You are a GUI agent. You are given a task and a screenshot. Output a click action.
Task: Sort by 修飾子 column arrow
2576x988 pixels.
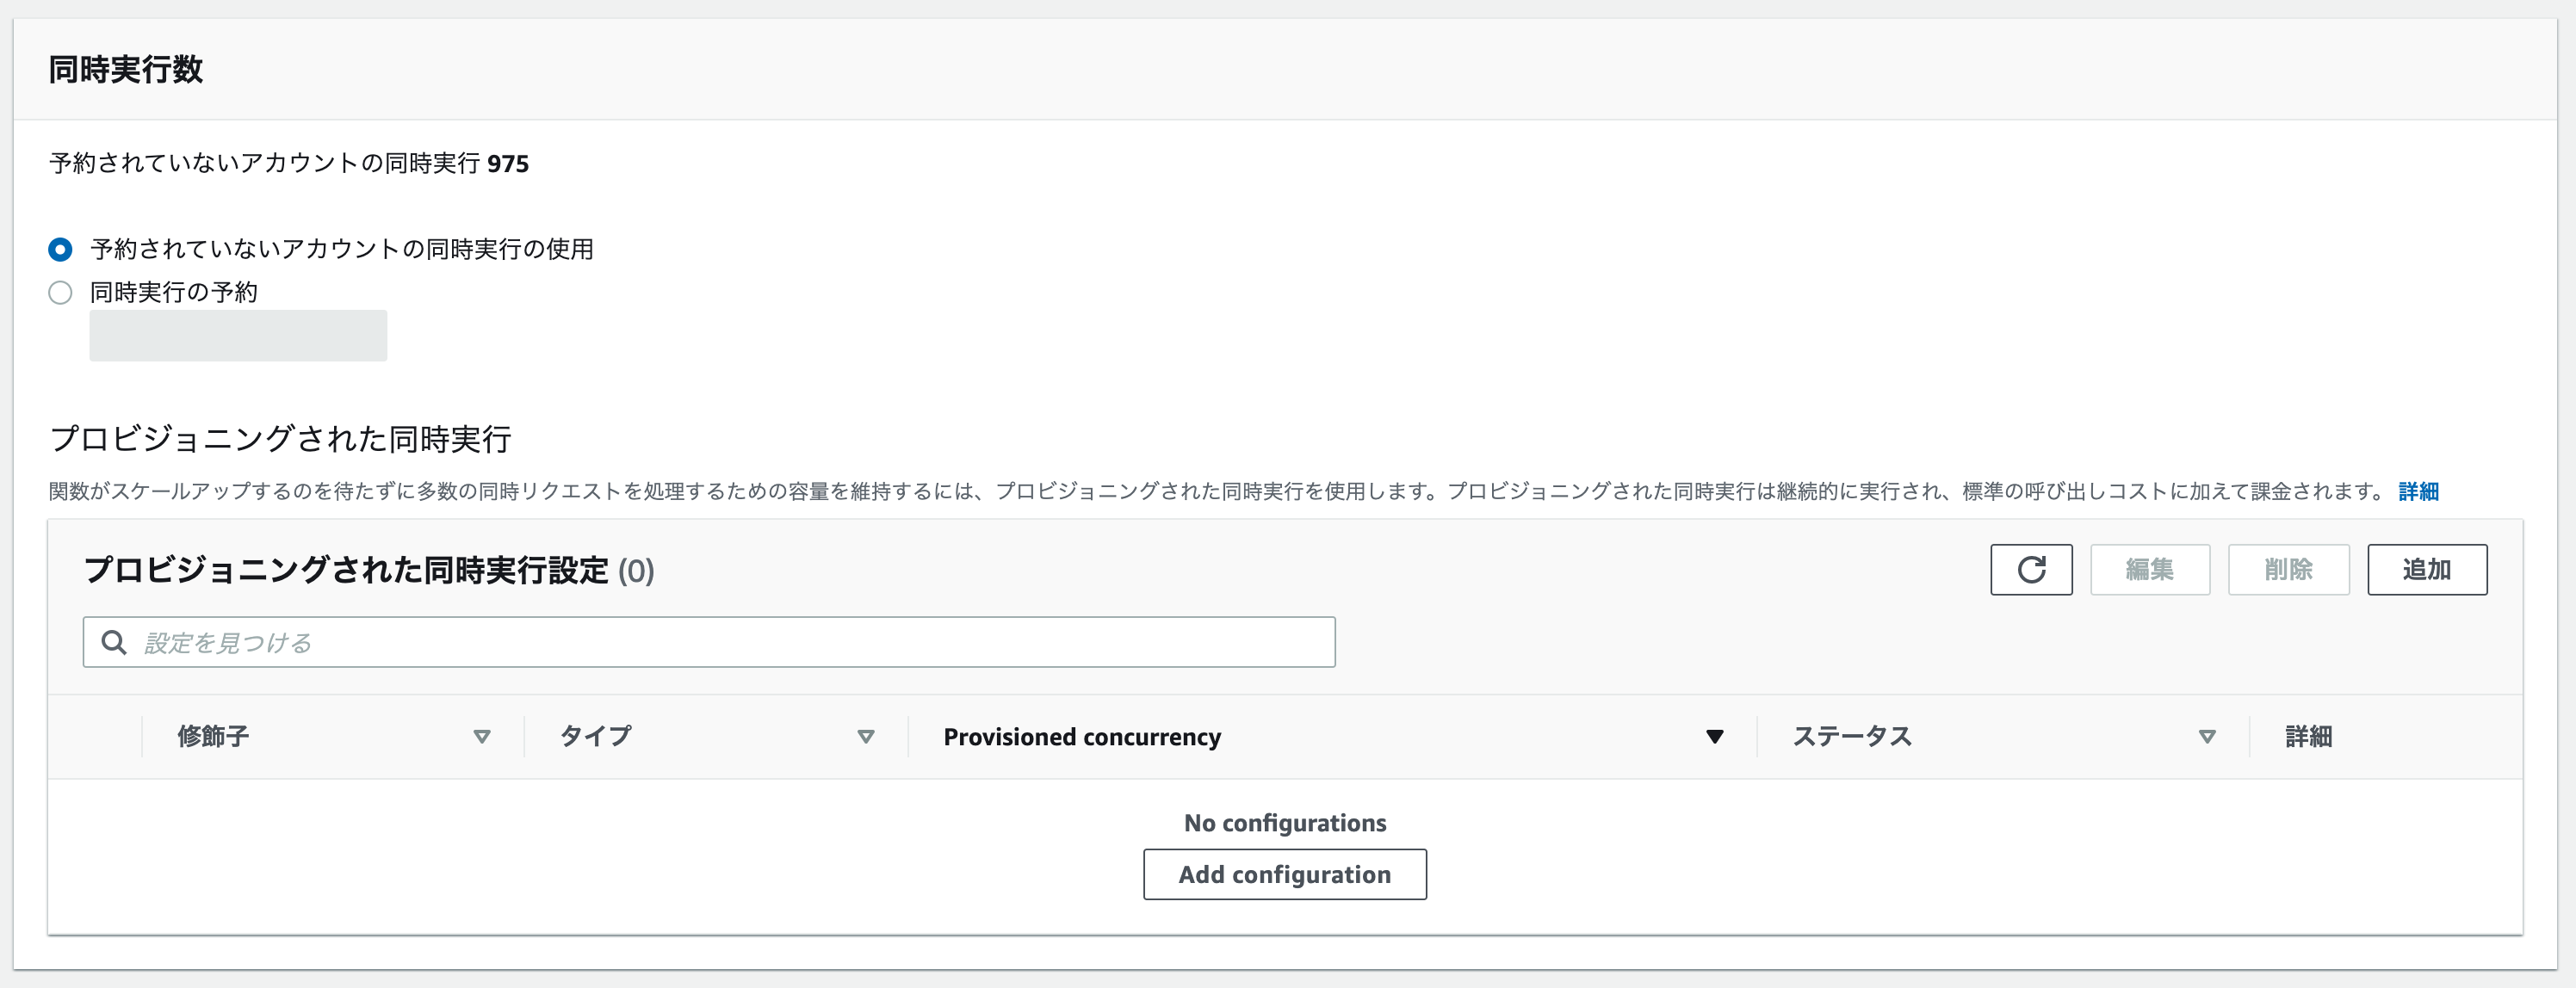coord(481,737)
